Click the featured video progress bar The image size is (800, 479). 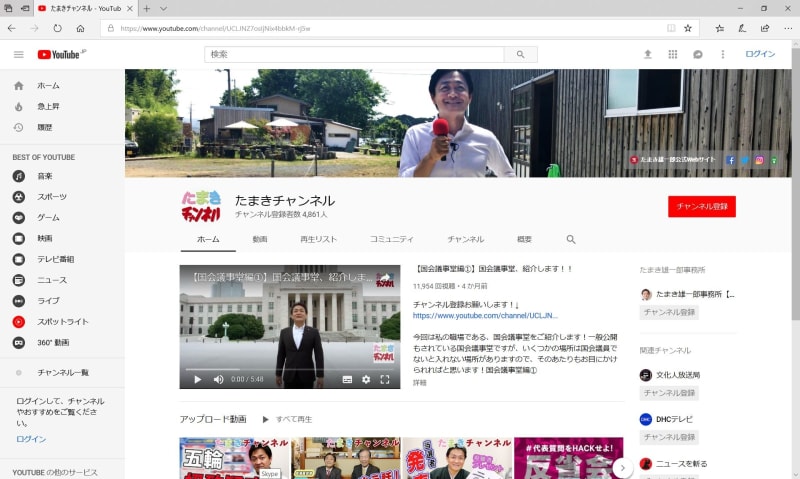click(x=290, y=369)
